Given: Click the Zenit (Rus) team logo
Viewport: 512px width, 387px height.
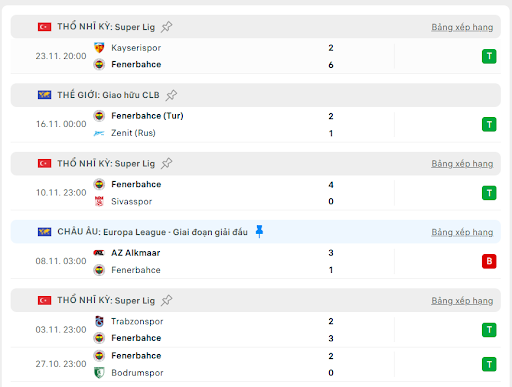Looking at the screenshot, I should click(99, 133).
